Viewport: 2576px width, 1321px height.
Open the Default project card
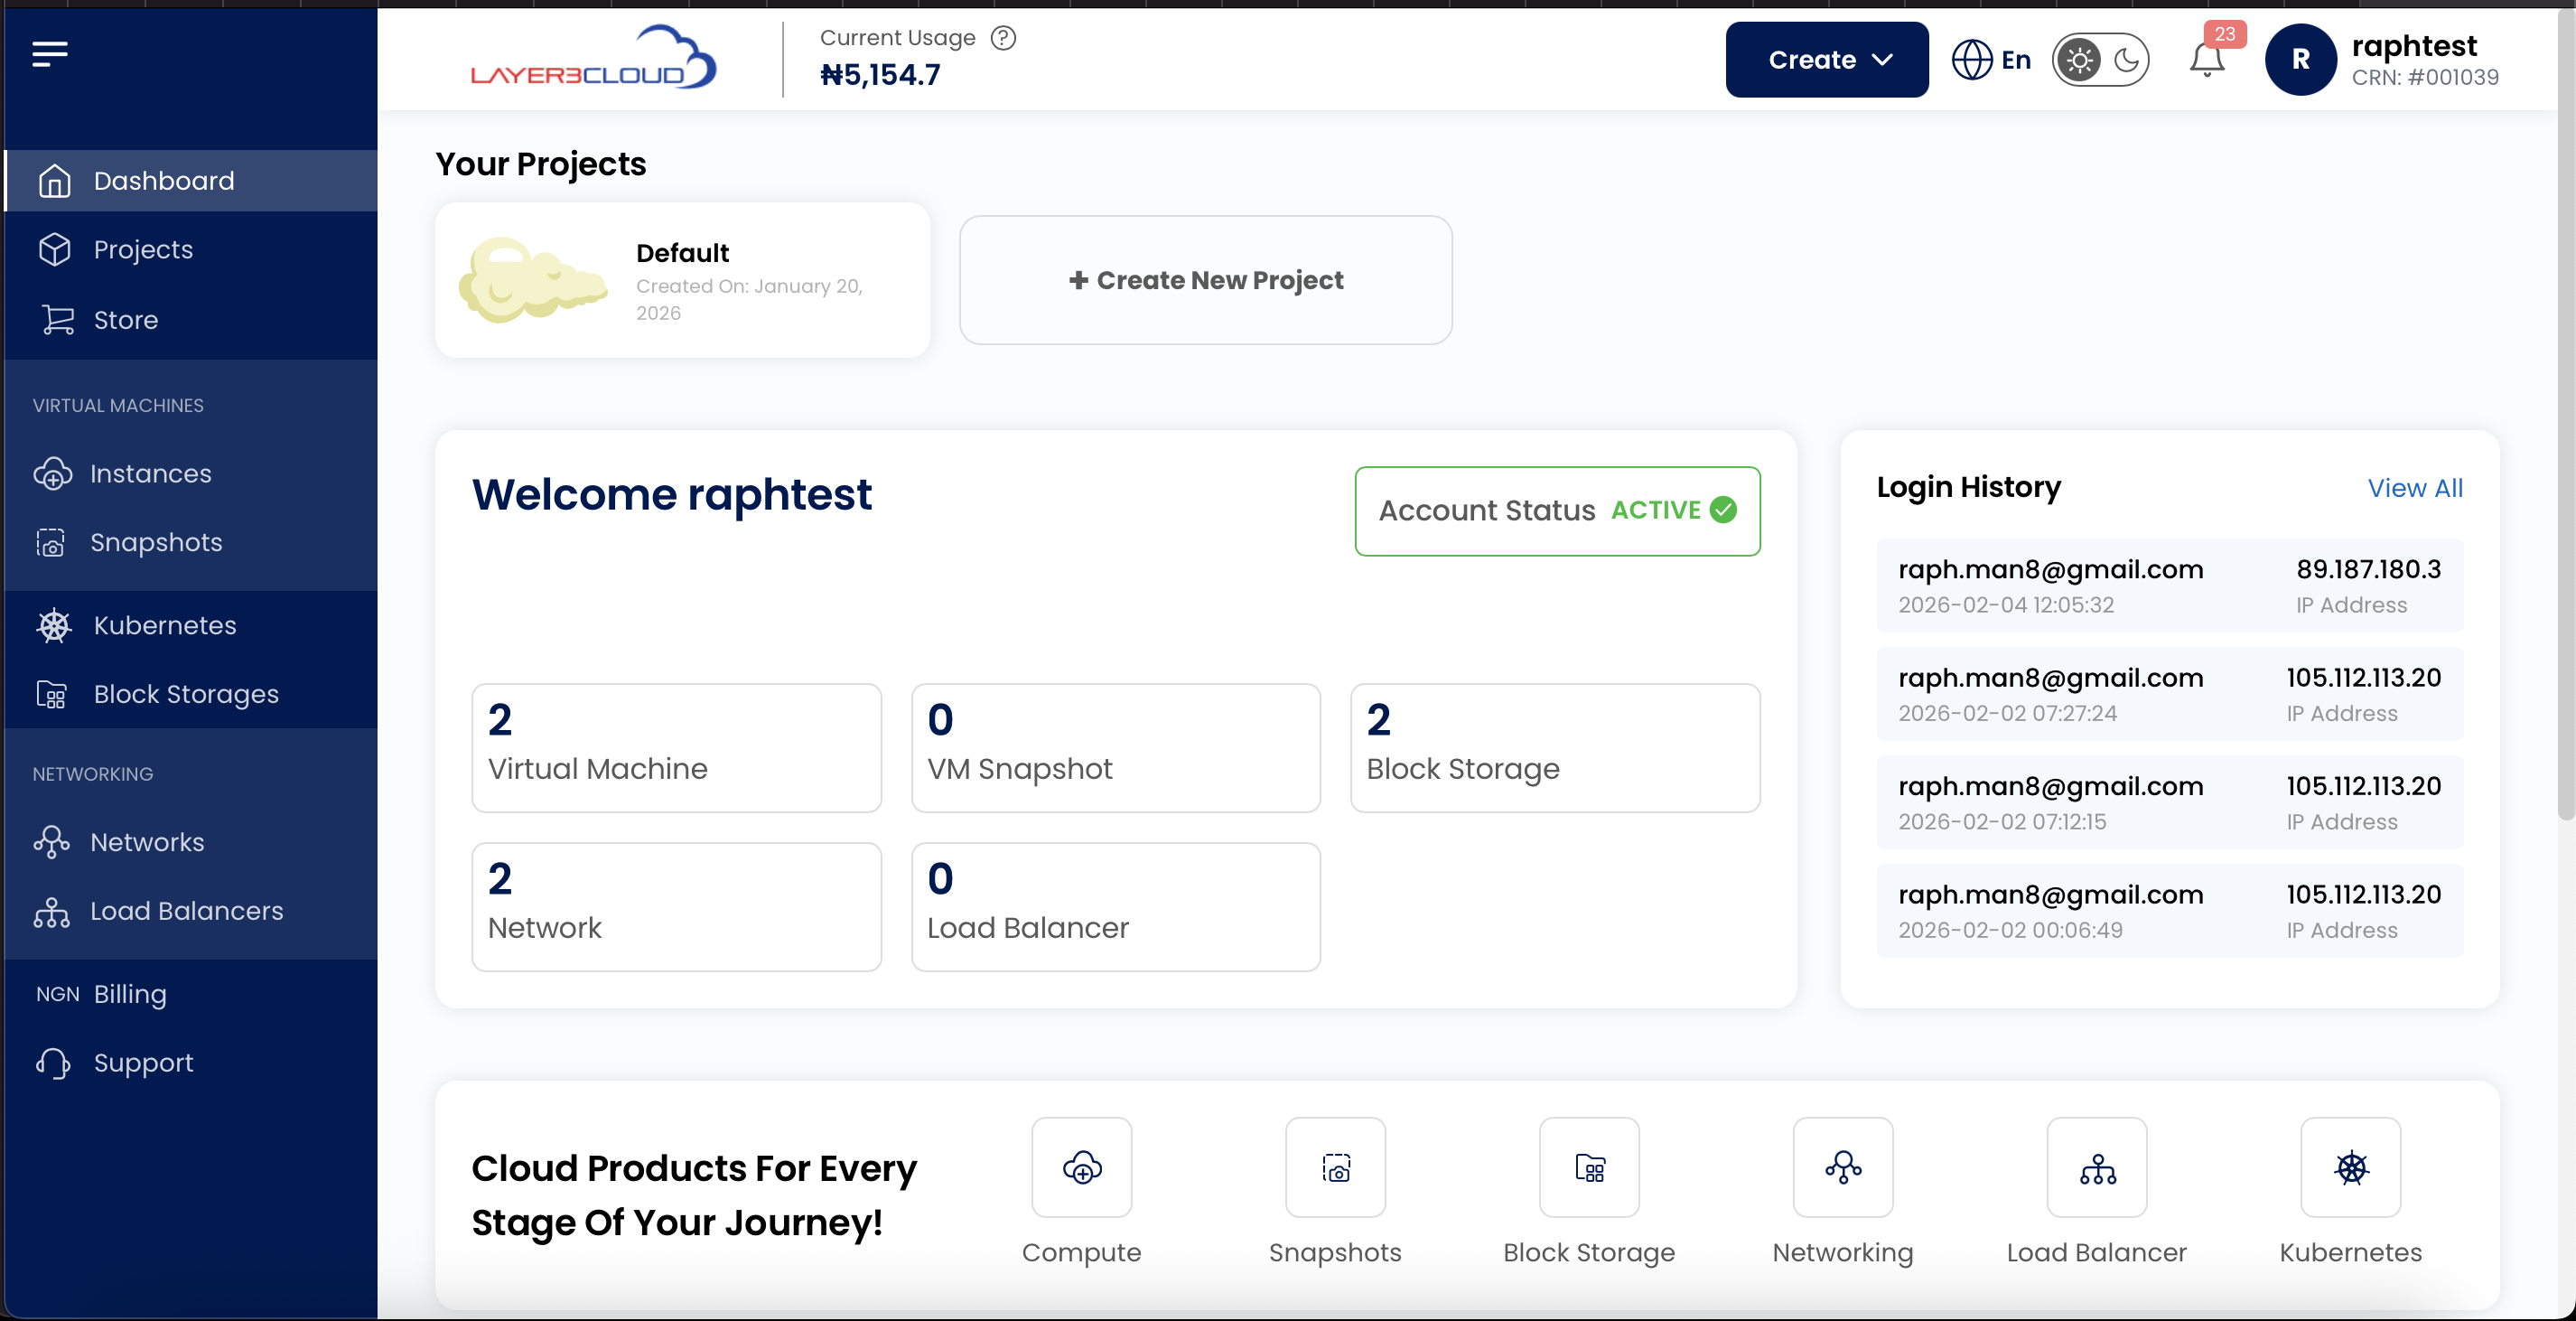(682, 280)
